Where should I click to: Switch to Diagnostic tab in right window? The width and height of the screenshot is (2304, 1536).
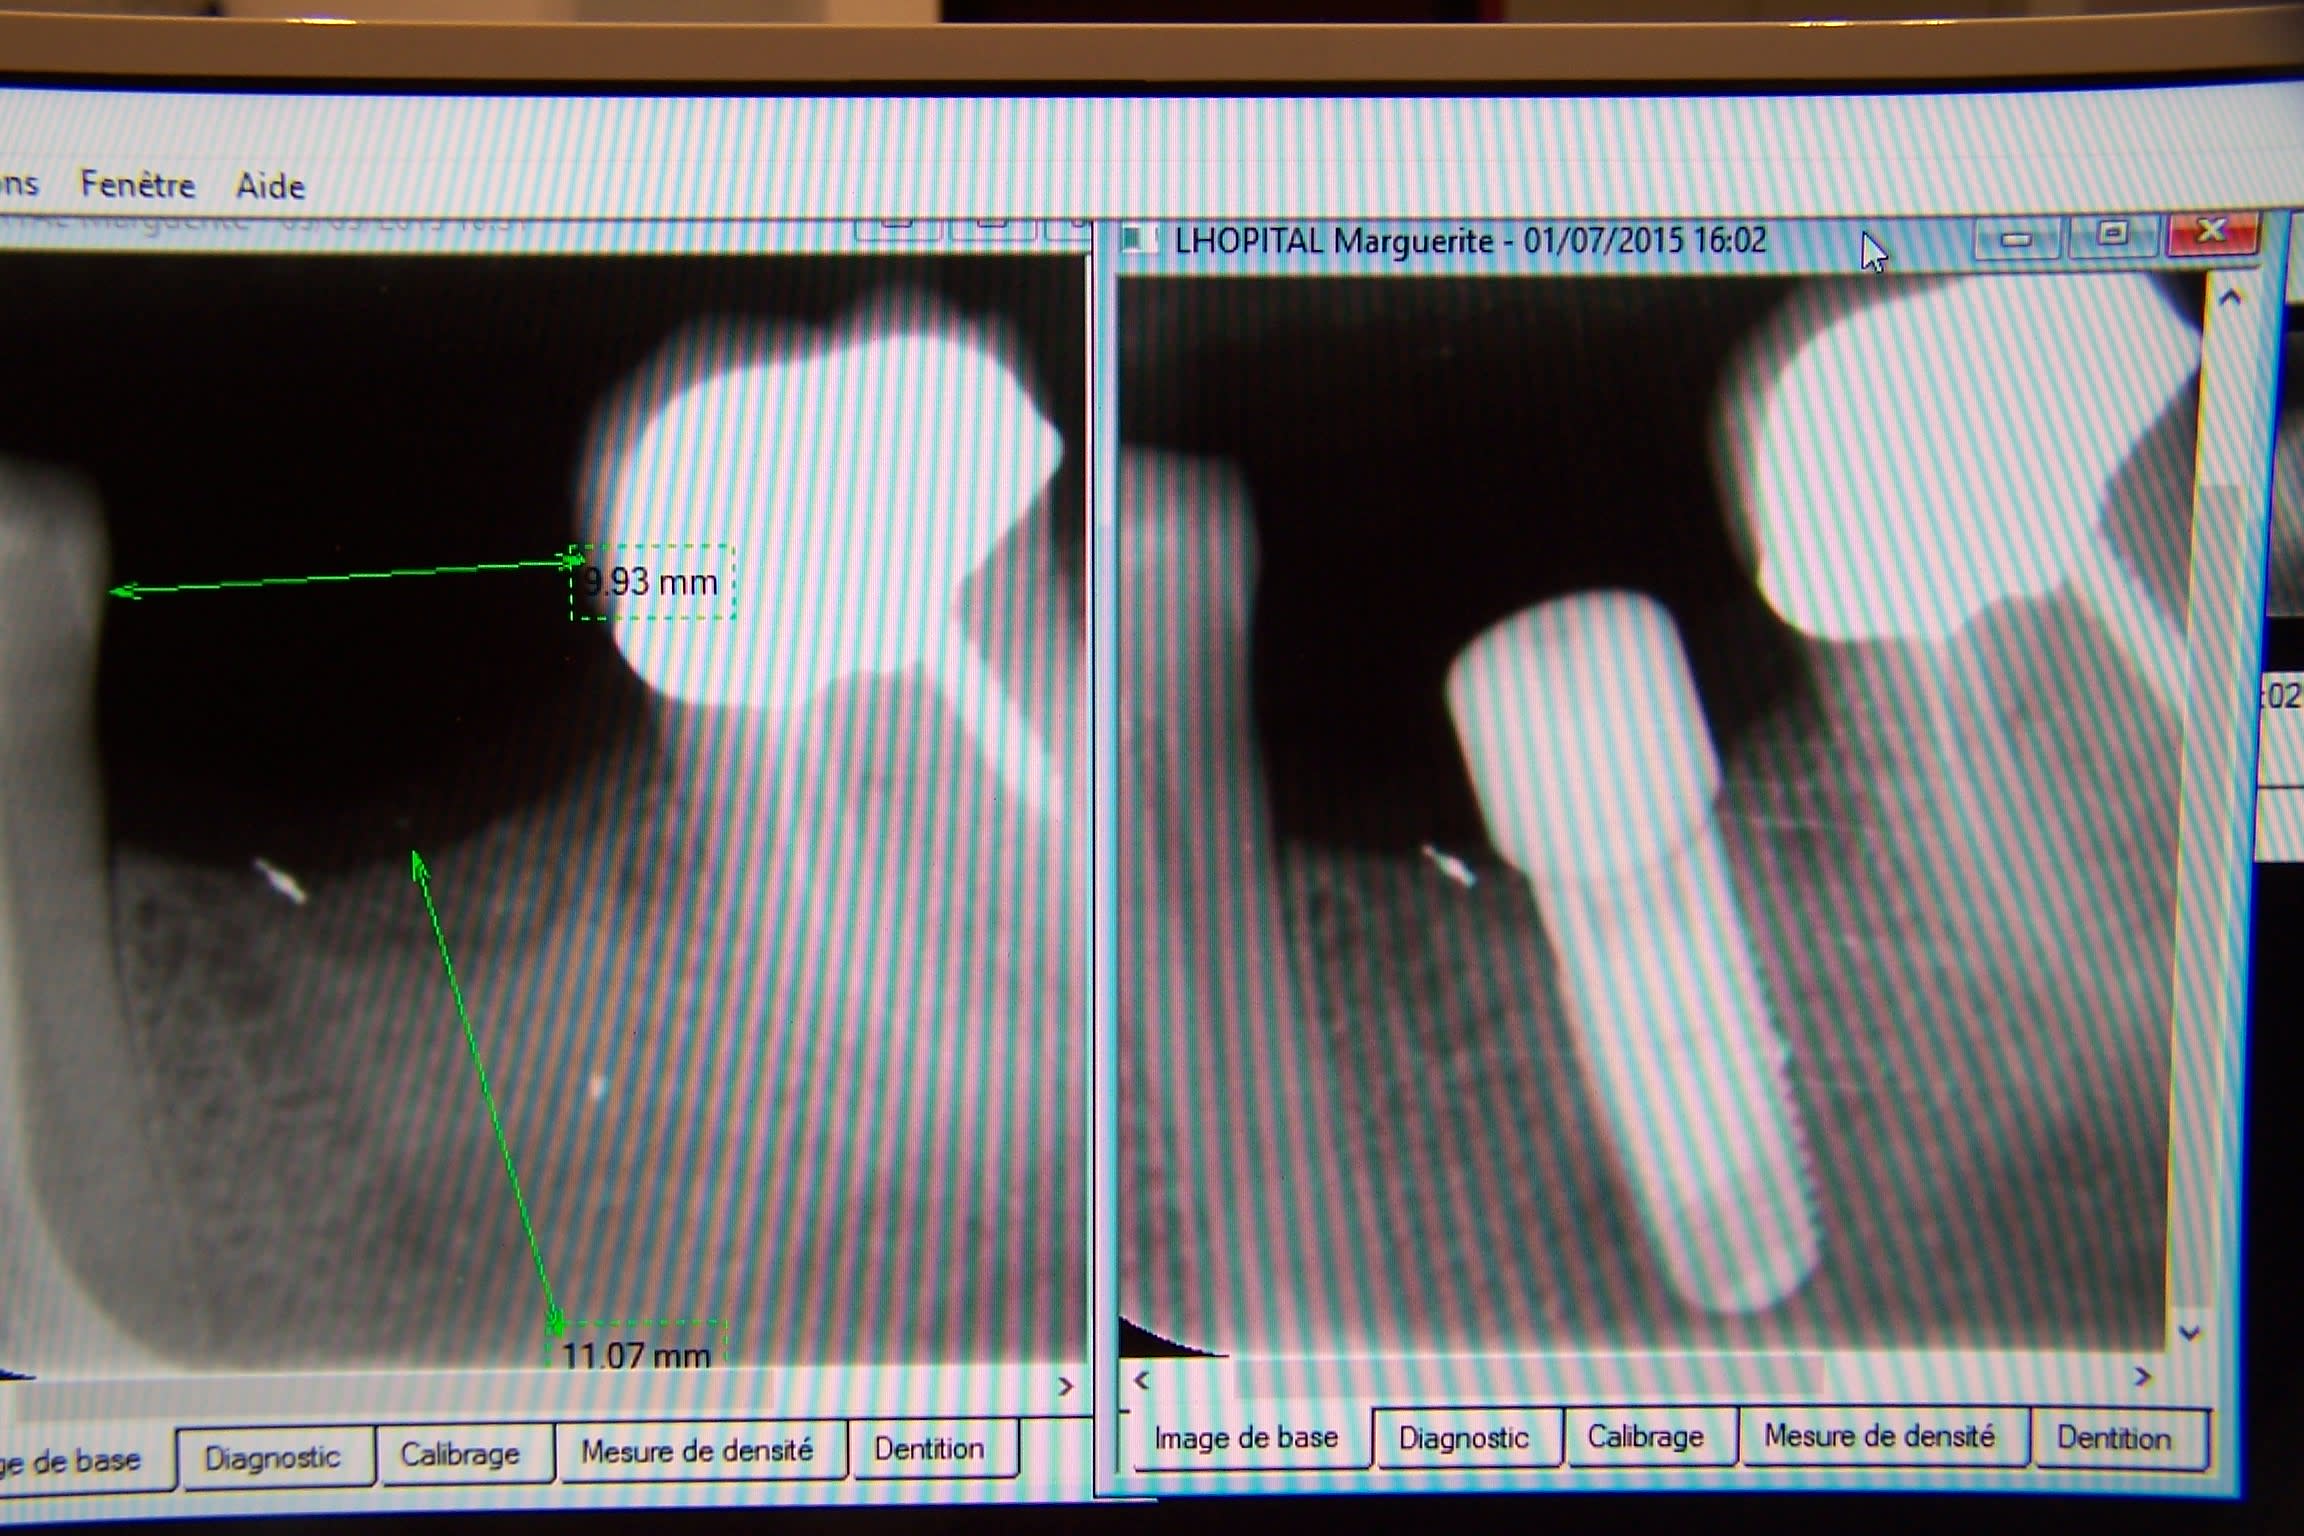tap(1463, 1438)
